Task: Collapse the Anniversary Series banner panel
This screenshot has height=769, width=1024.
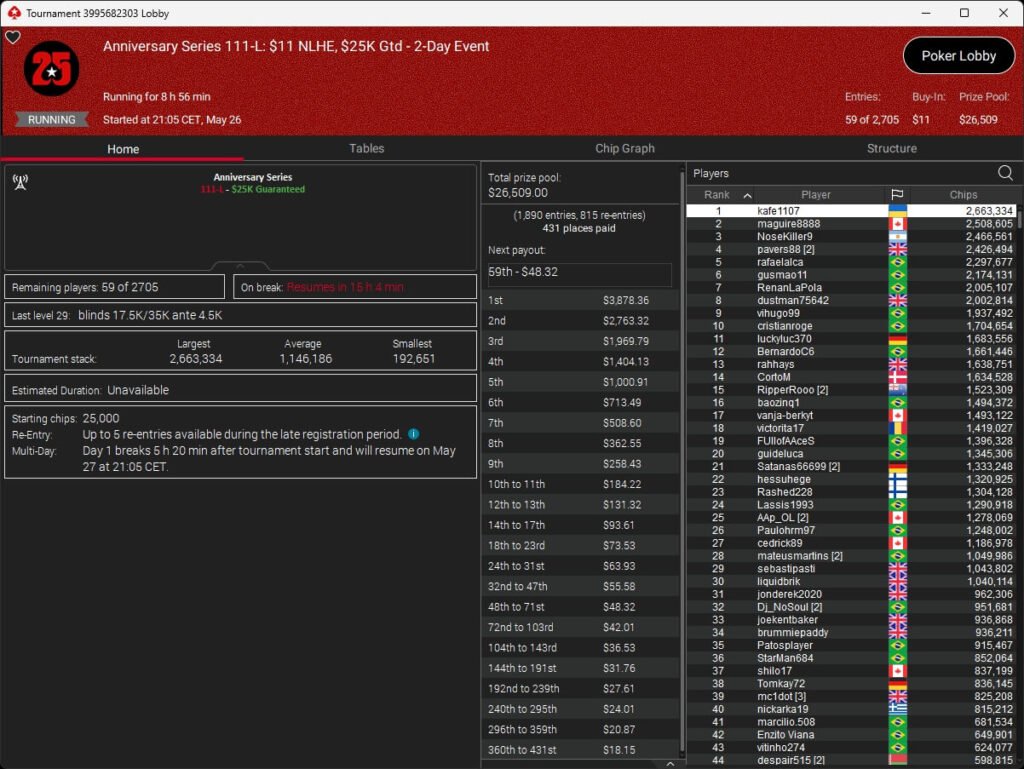Action: 240,266
